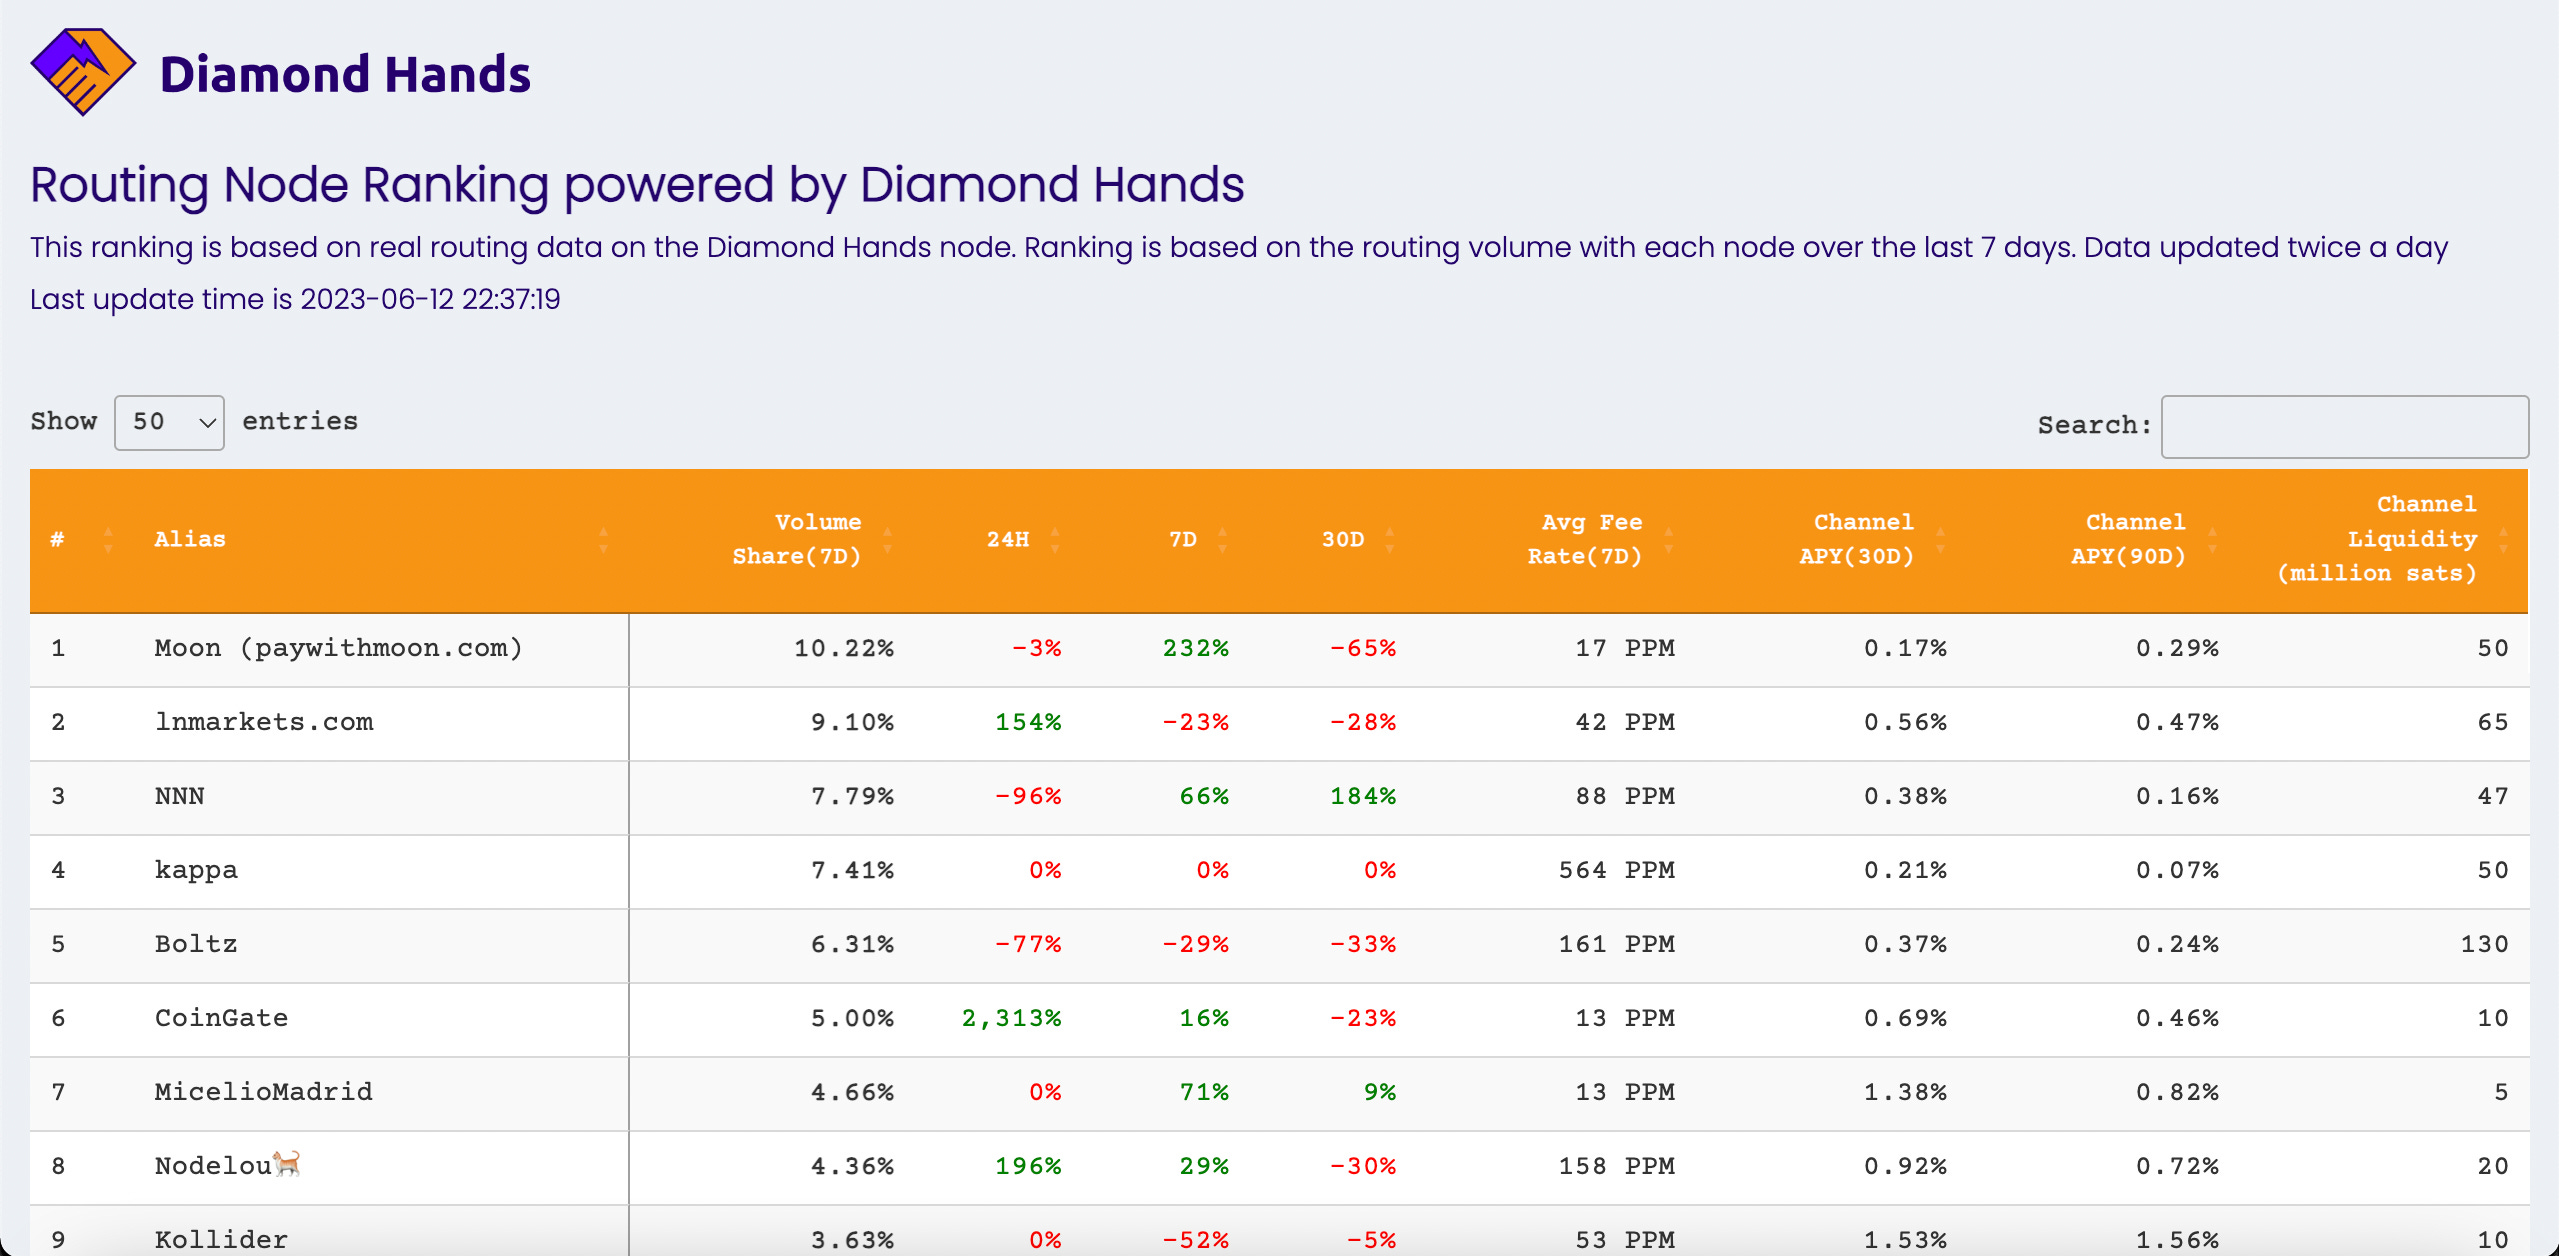Sort by Channel Liquidity column
Screen dimensions: 2559x1256
(2384, 540)
